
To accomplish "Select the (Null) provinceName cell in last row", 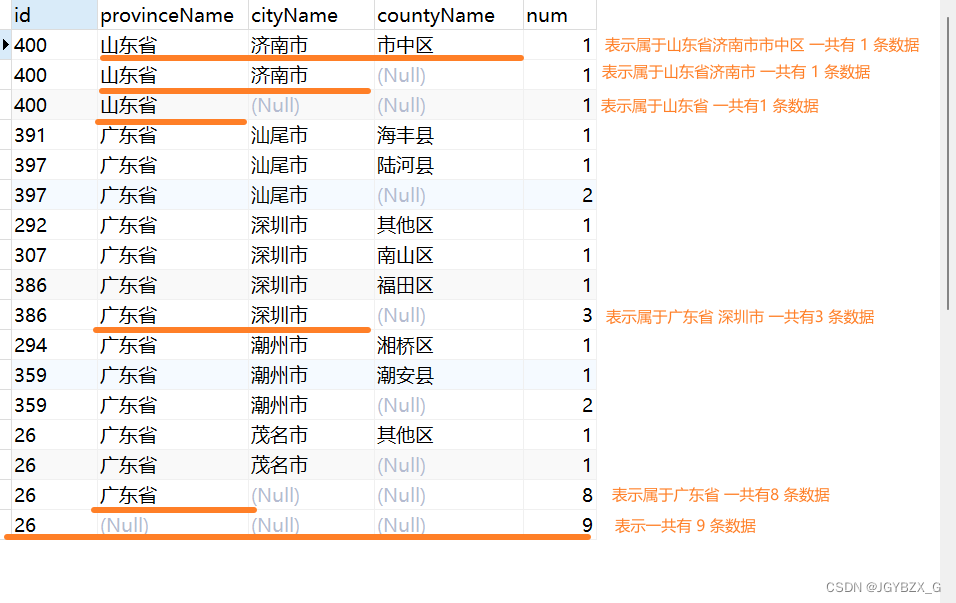I will point(173,525).
